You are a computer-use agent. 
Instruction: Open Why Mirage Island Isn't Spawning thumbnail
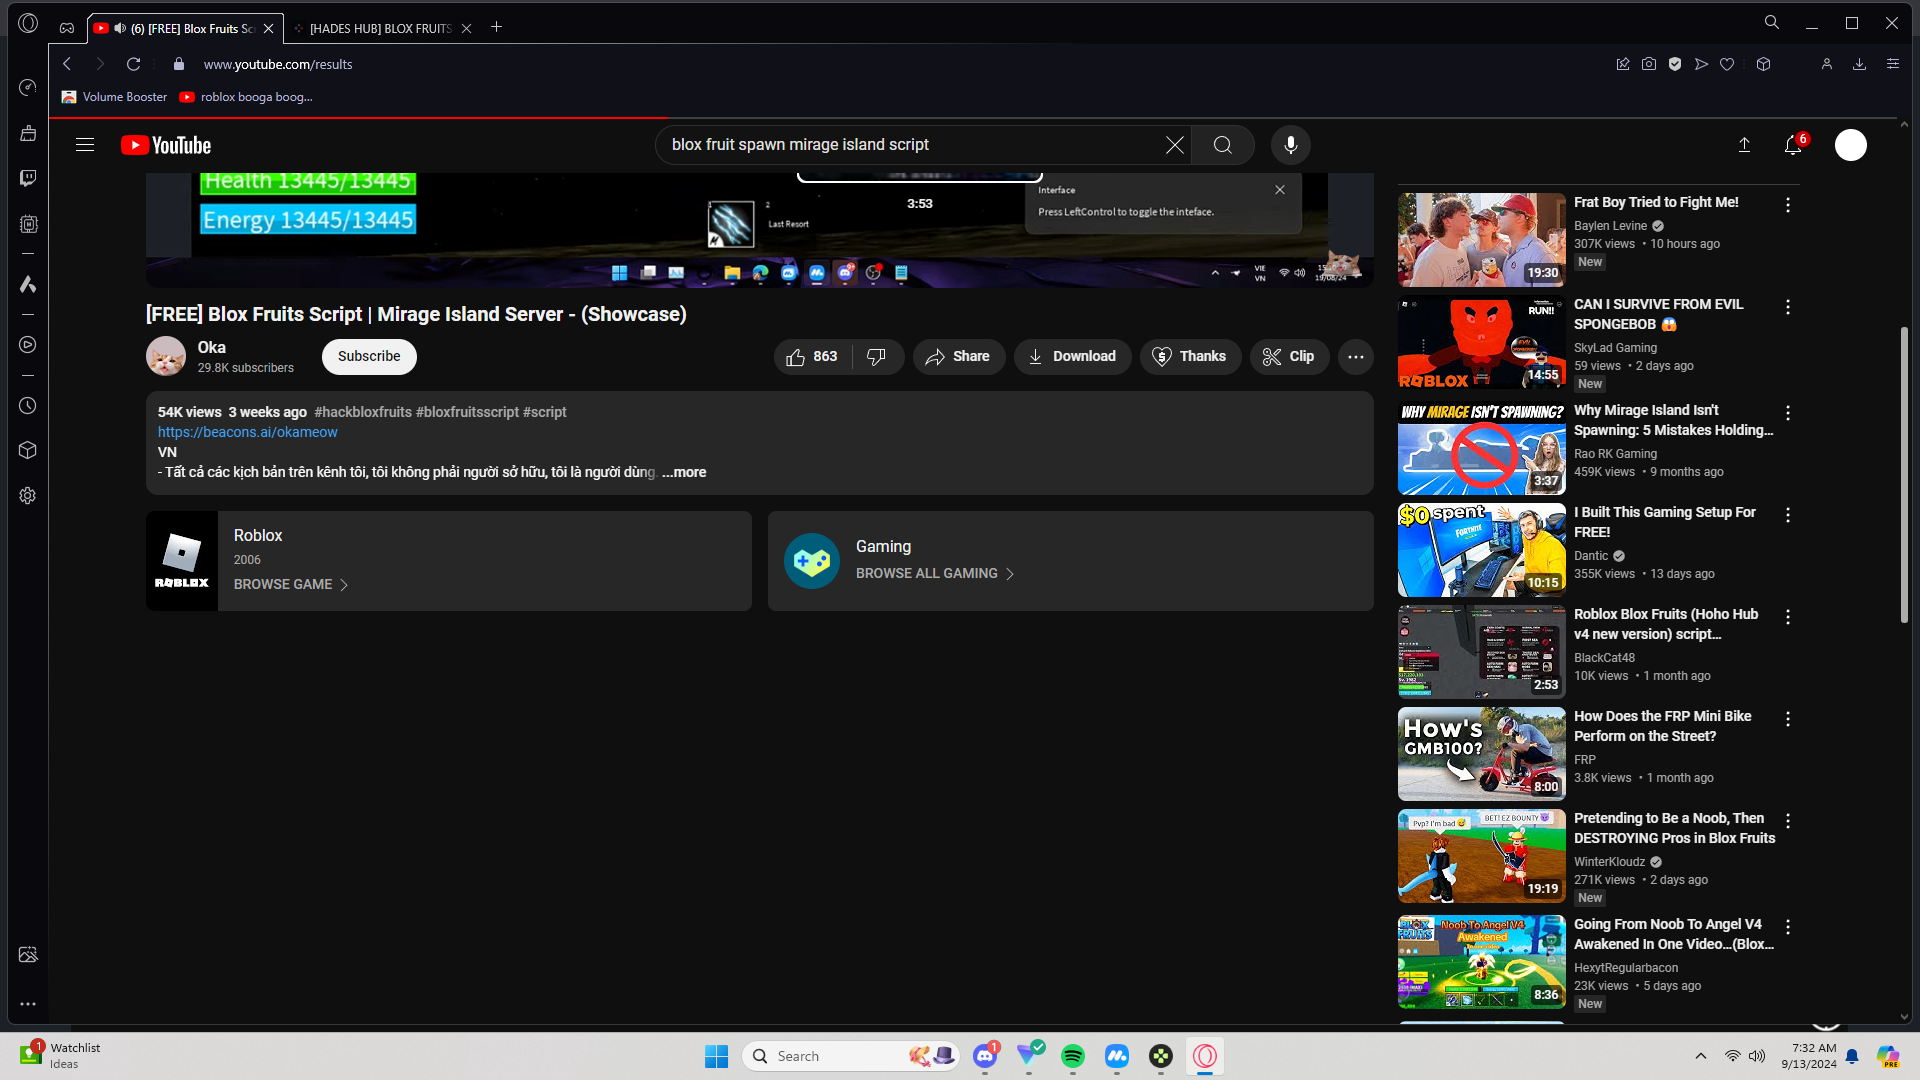click(x=1481, y=449)
